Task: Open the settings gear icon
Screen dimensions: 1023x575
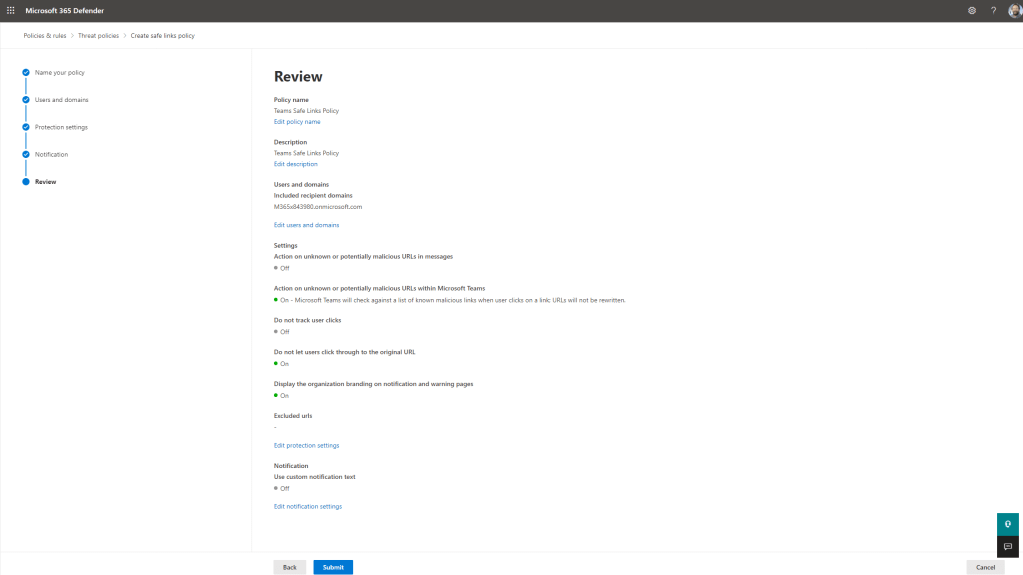Action: (971, 10)
